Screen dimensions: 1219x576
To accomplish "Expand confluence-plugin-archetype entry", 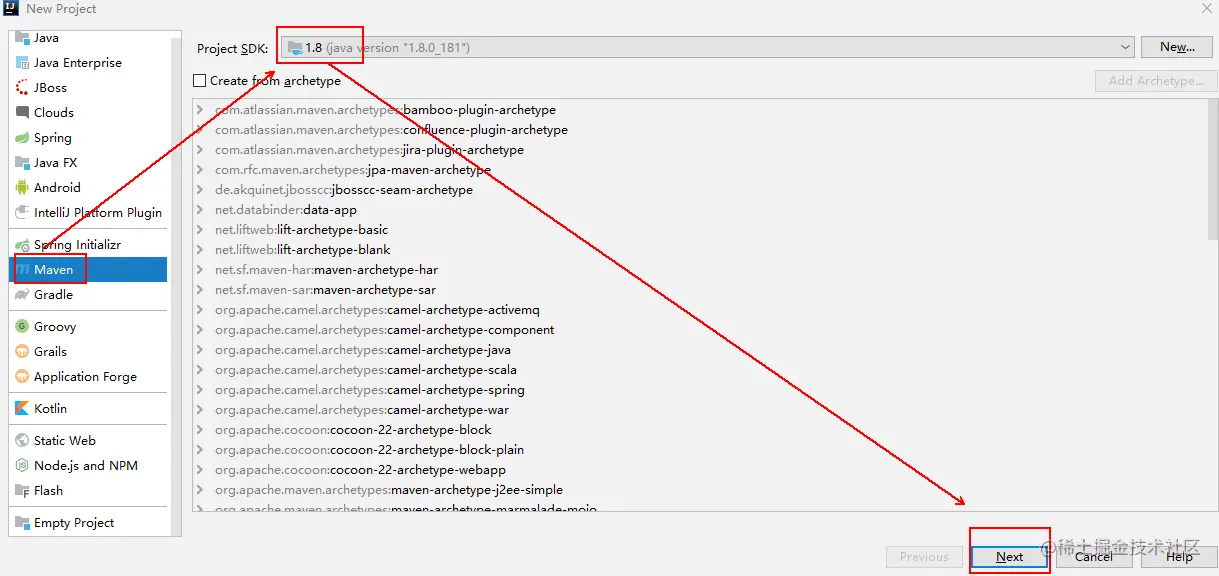I will [201, 130].
